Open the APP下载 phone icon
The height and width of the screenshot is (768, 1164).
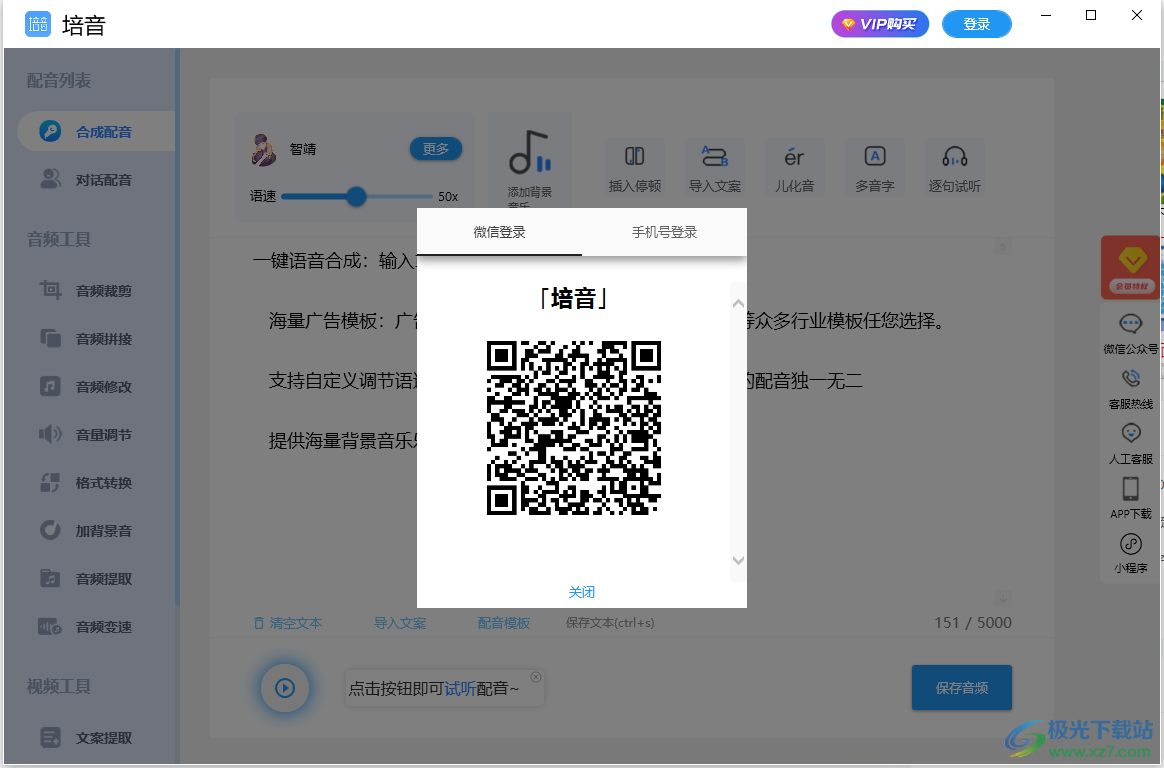(x=1131, y=488)
